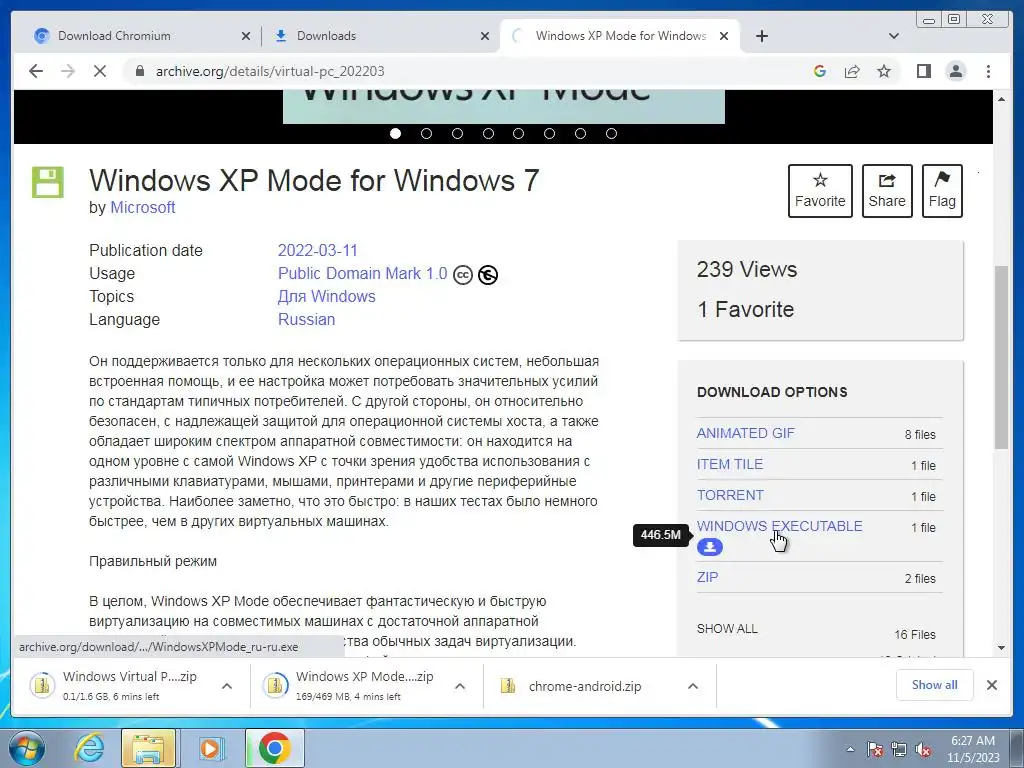Expand Windows XP Mode....zip download options
This screenshot has height=768, width=1024.
point(460,686)
